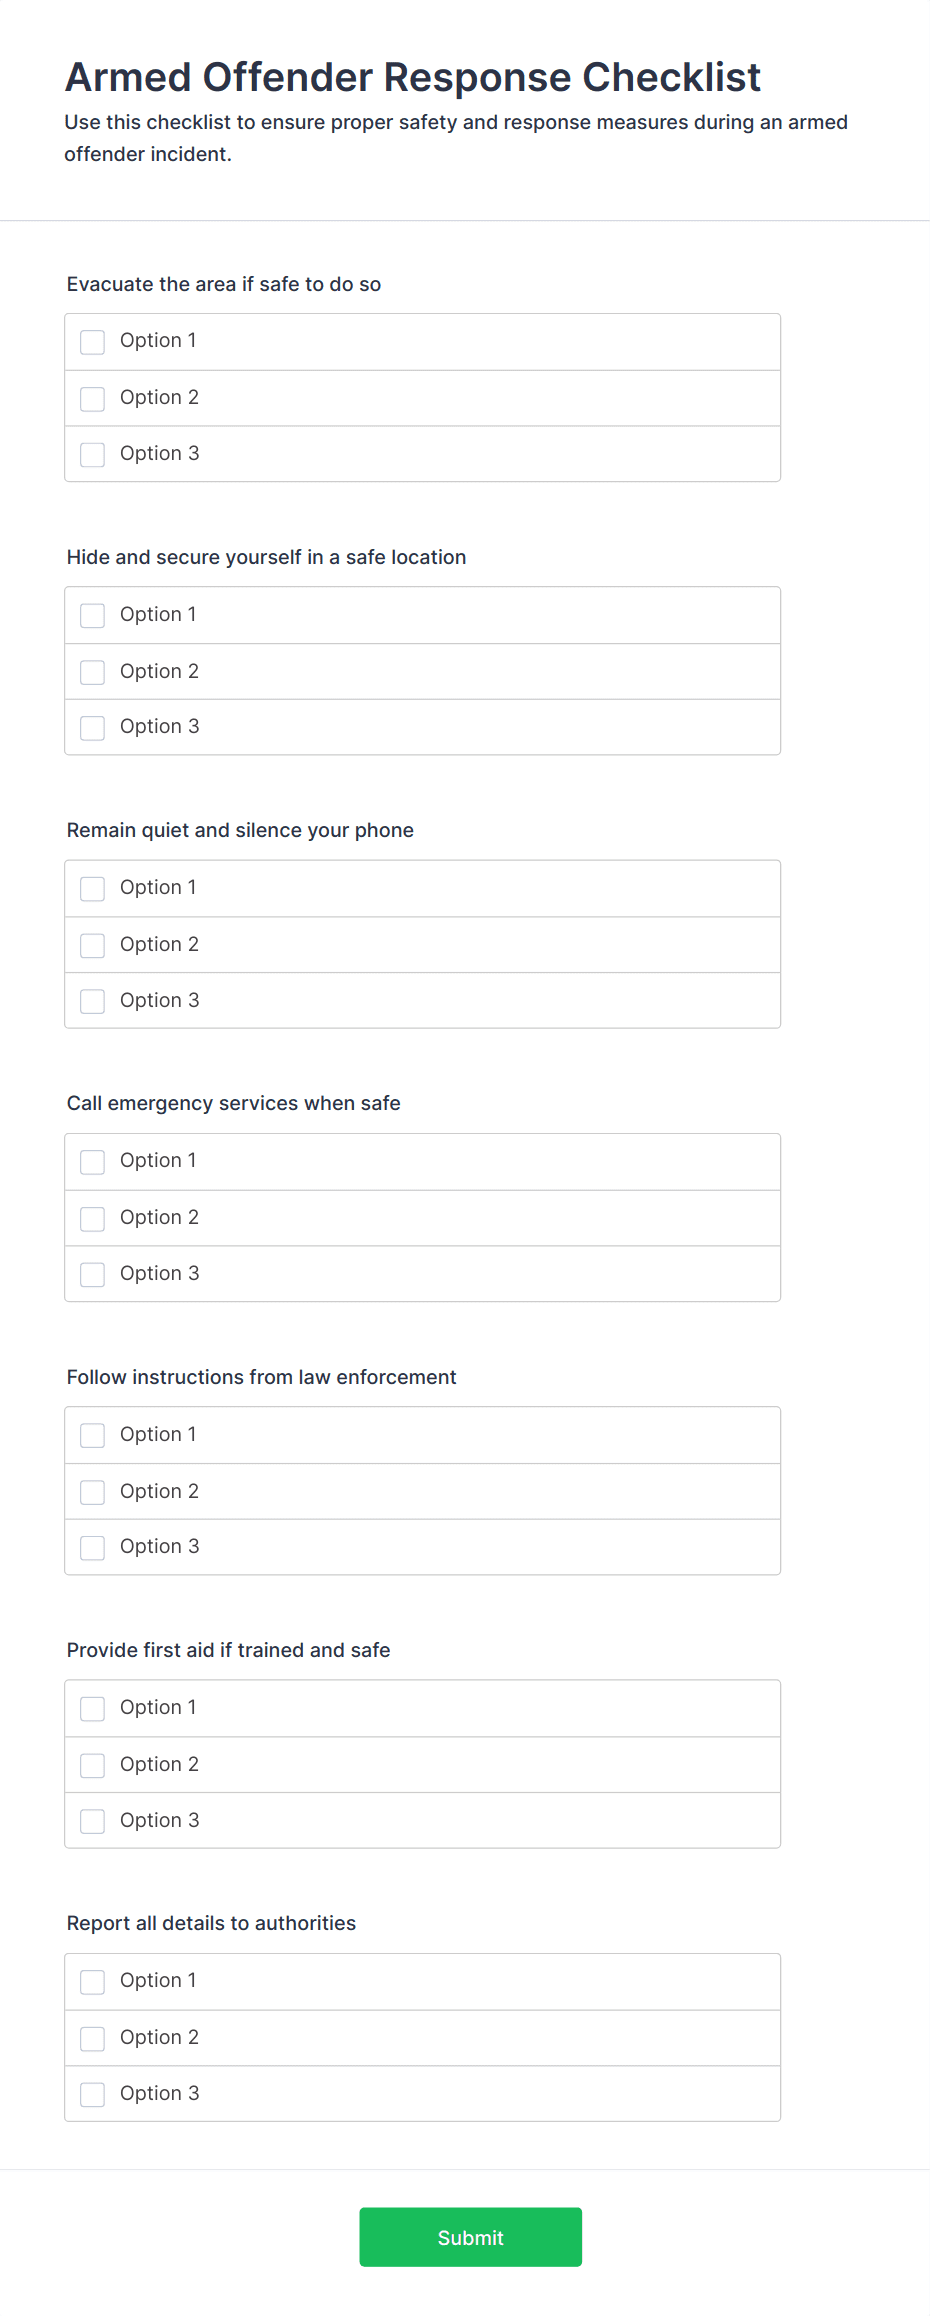
Task: Check Option 3 under Provide first aid
Action: [x=92, y=1821]
